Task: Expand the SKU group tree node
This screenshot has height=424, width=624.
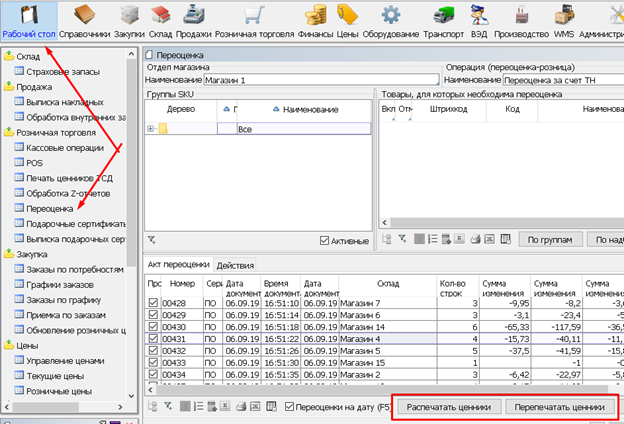Action: 150,129
